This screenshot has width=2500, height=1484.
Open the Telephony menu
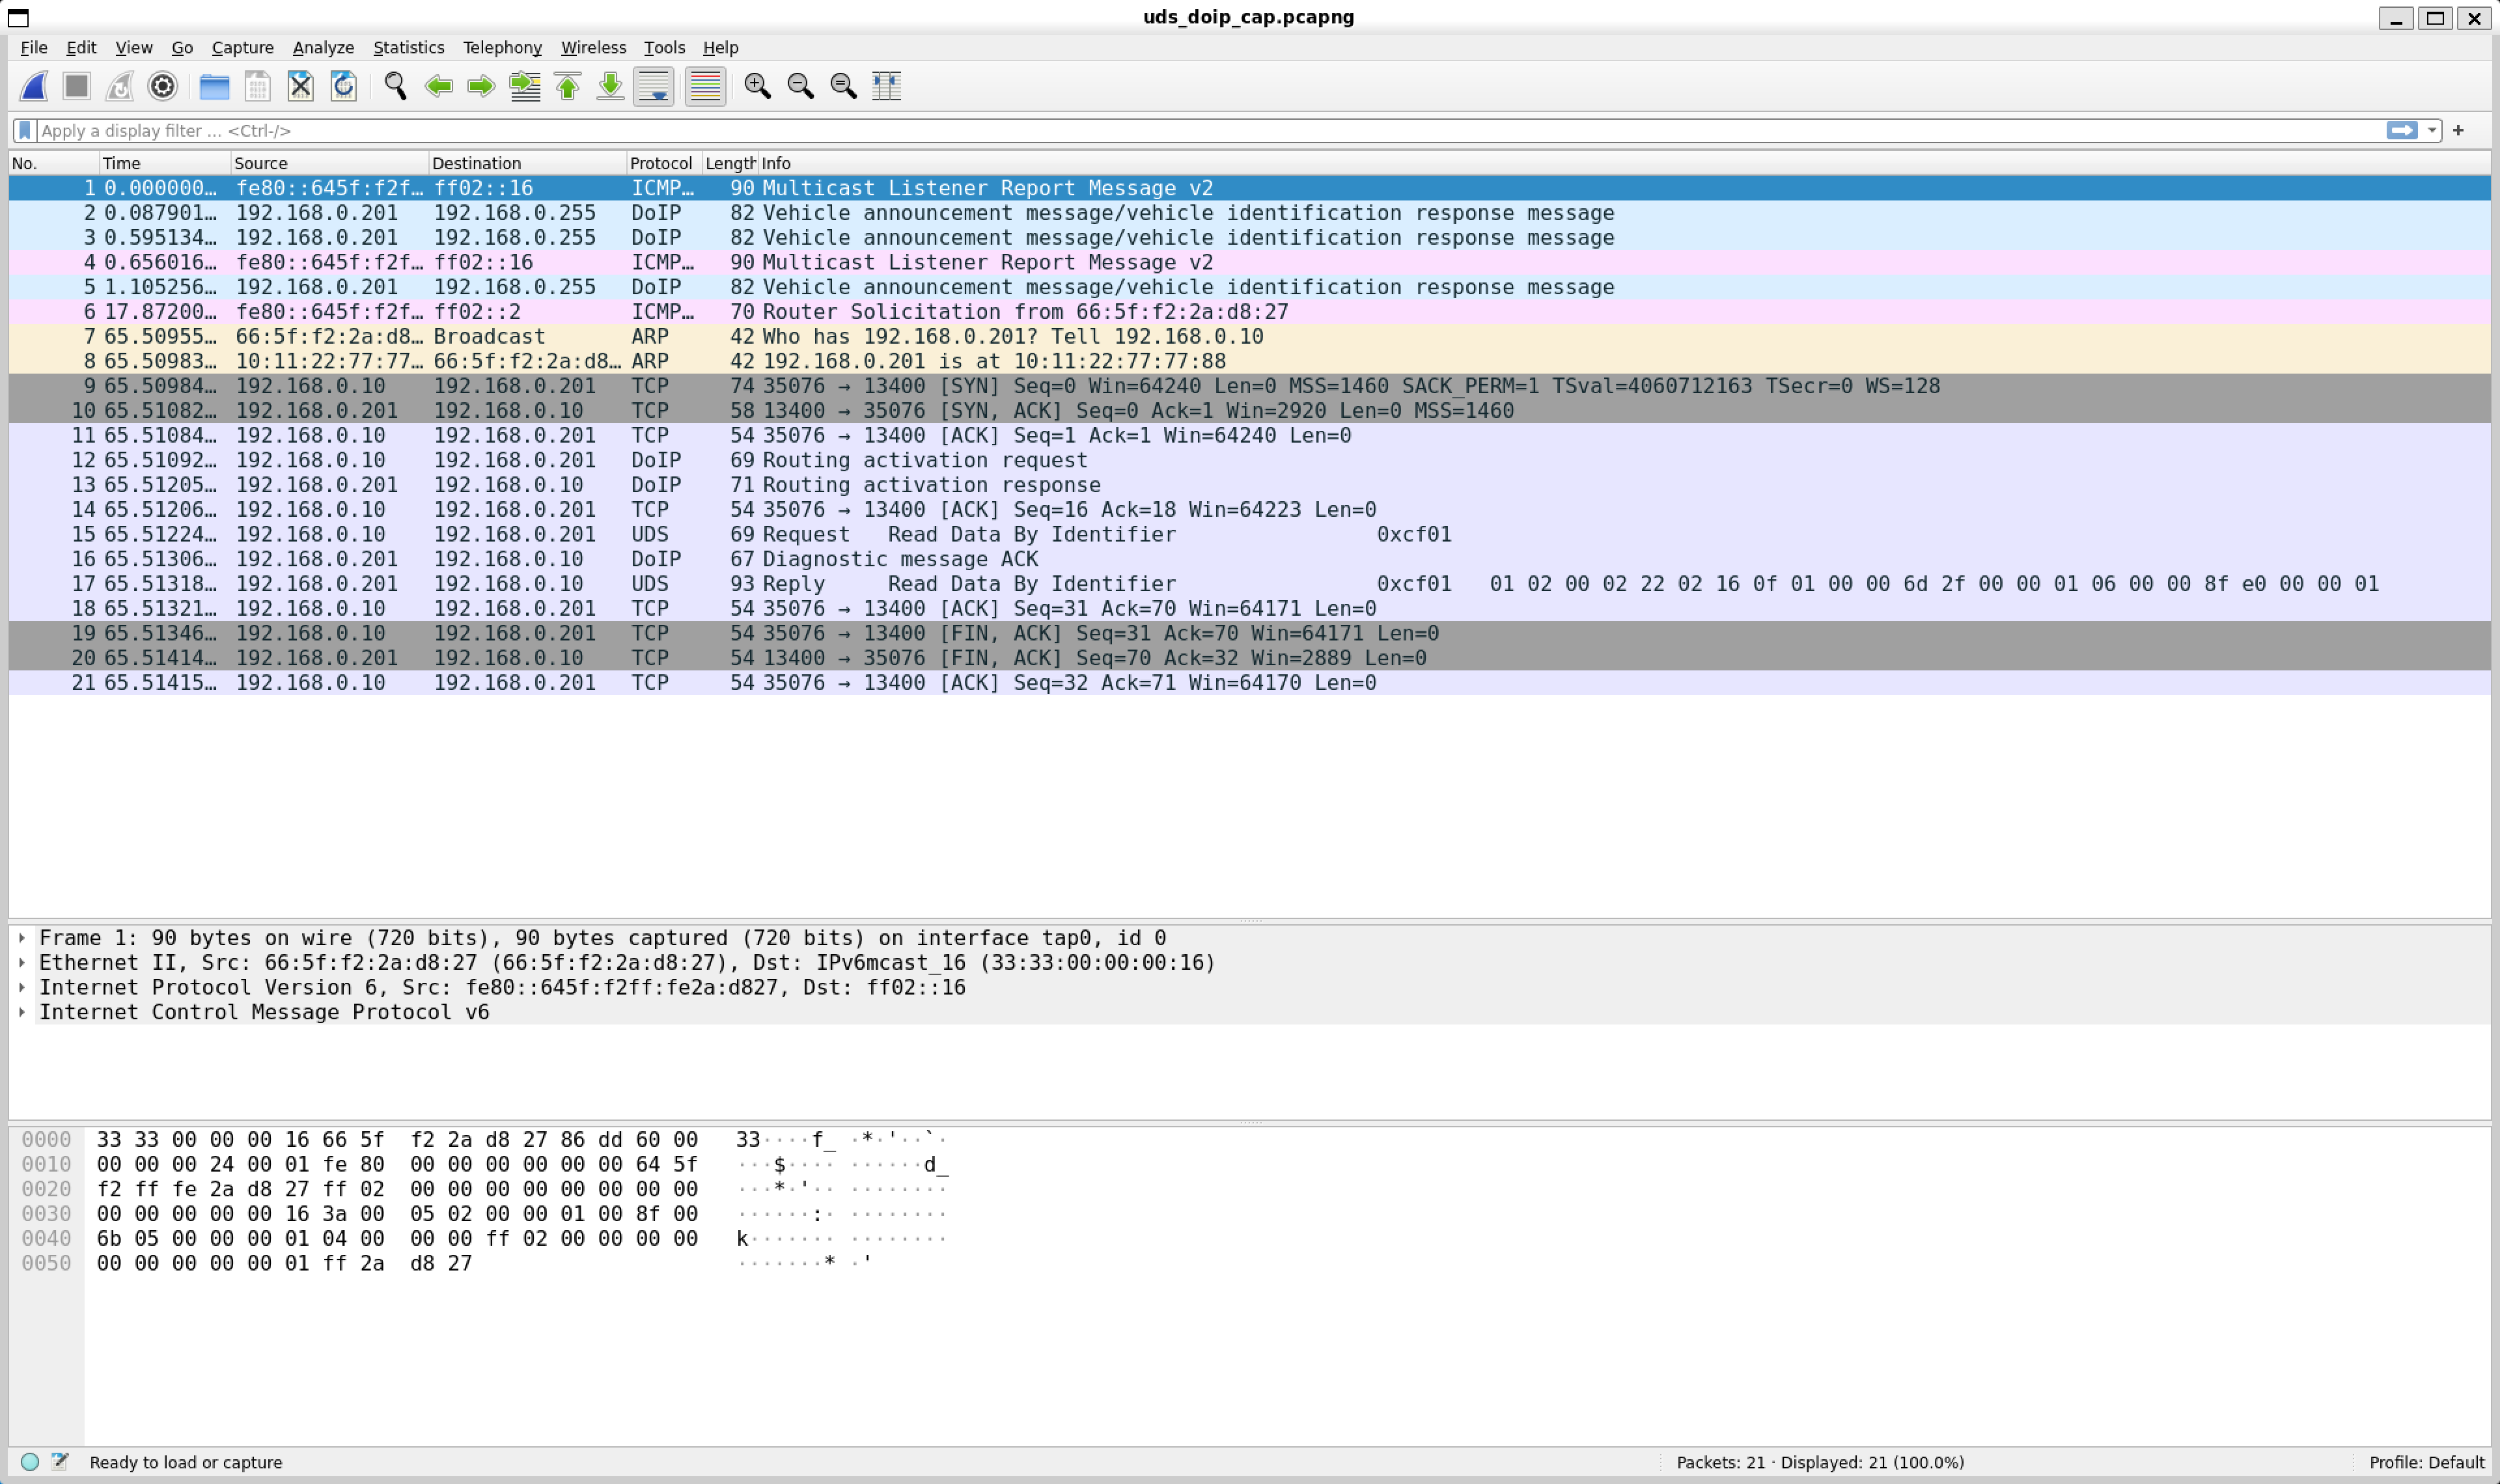[502, 48]
